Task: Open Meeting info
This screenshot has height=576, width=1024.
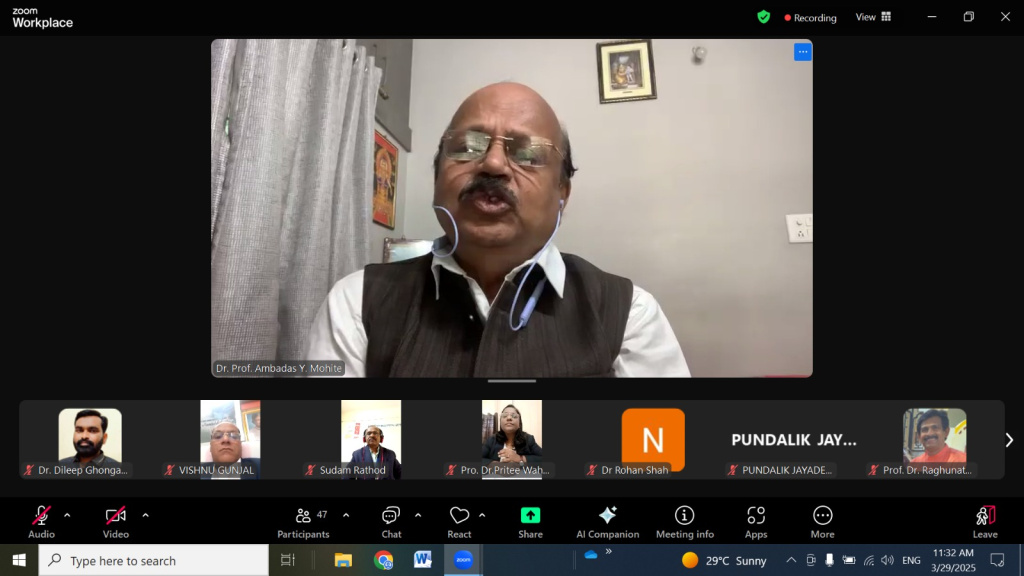Action: [x=685, y=521]
